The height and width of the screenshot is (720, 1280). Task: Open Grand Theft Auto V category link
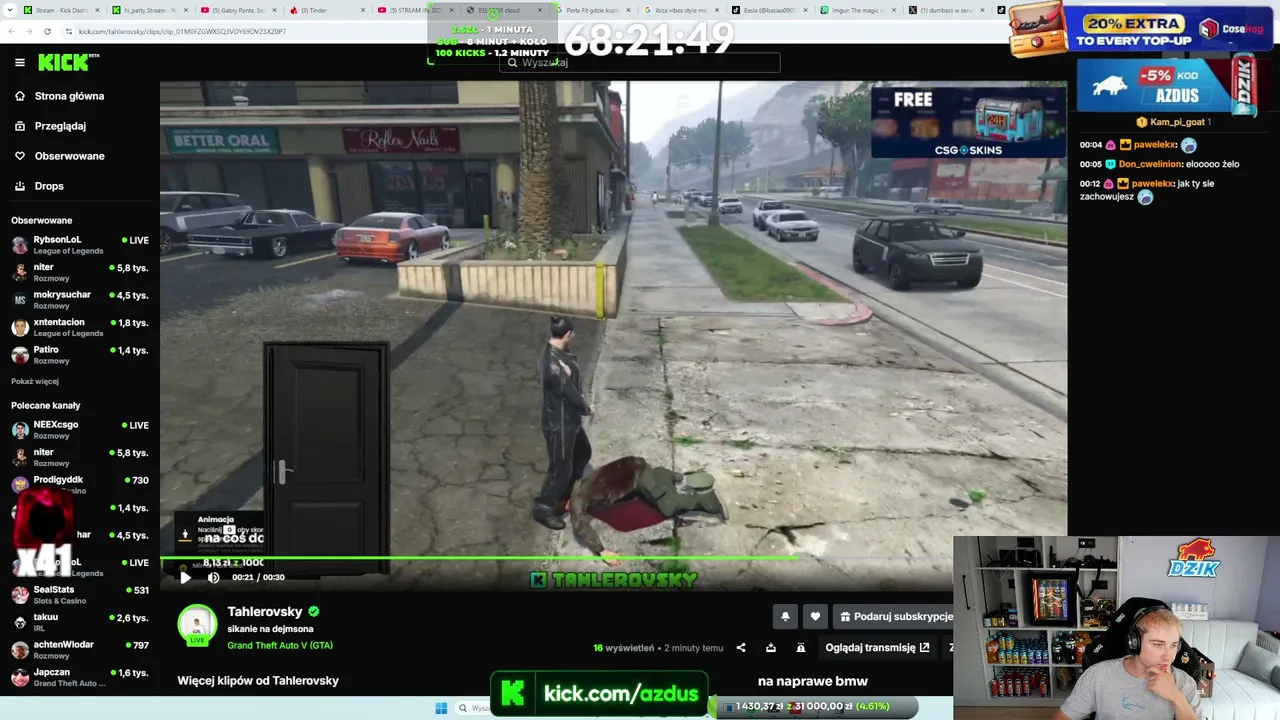pyautogui.click(x=280, y=646)
